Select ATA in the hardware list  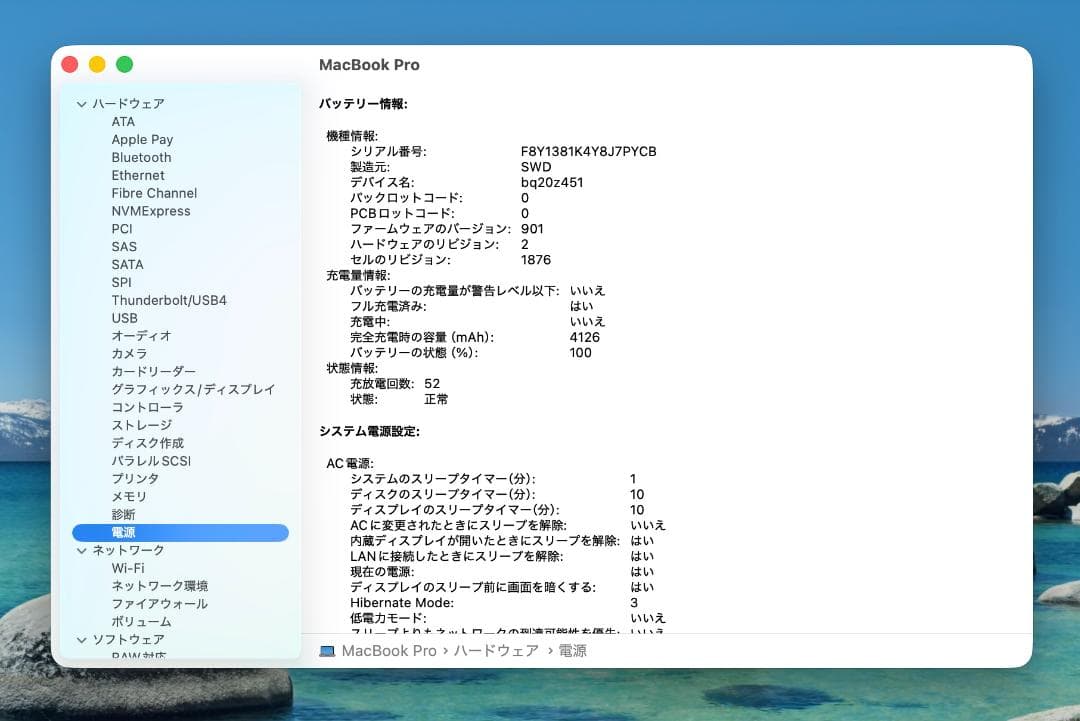click(122, 121)
